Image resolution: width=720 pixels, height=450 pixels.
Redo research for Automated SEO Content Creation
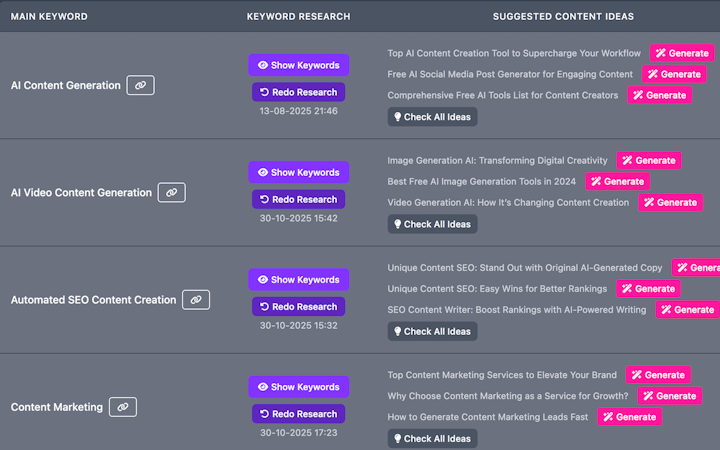point(299,307)
